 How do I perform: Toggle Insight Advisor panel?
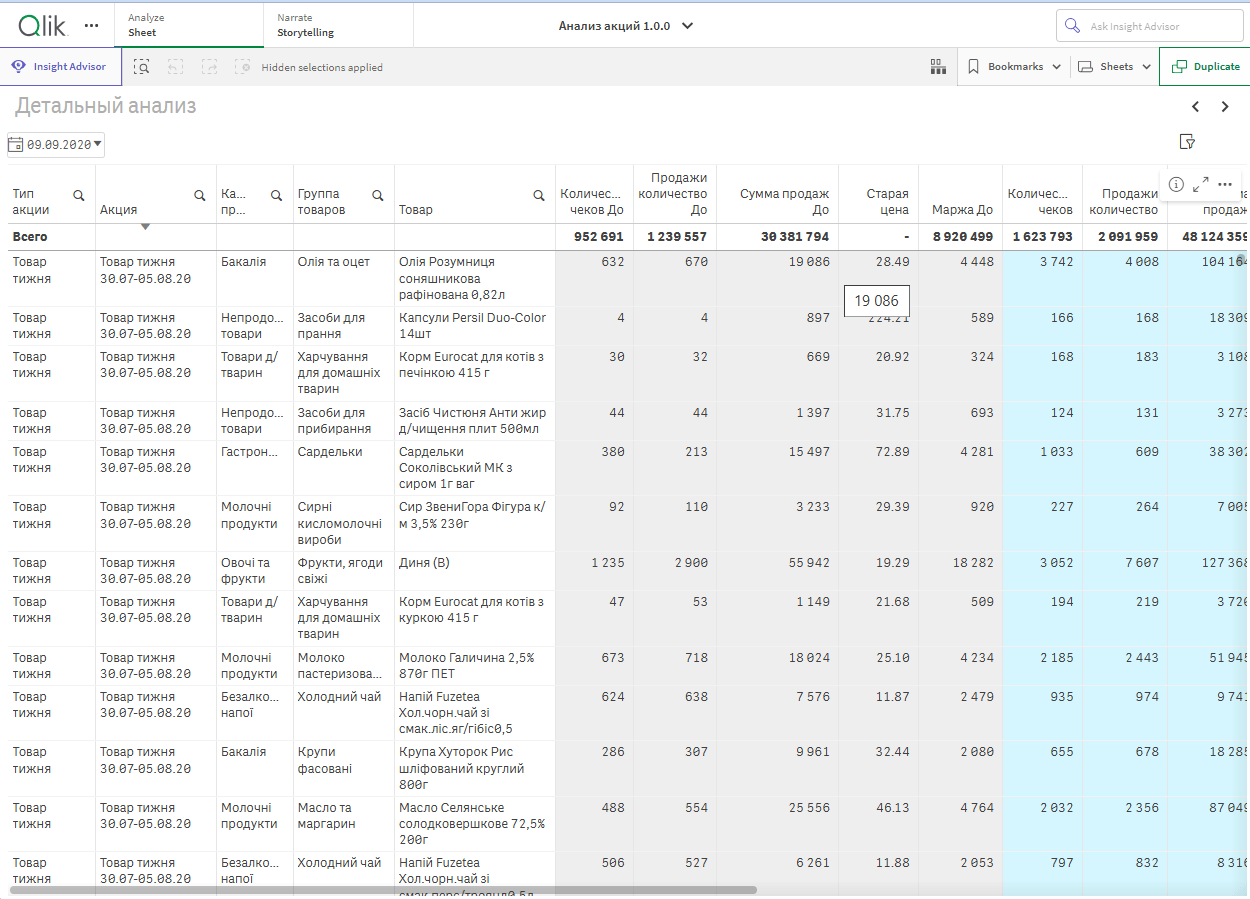59,67
